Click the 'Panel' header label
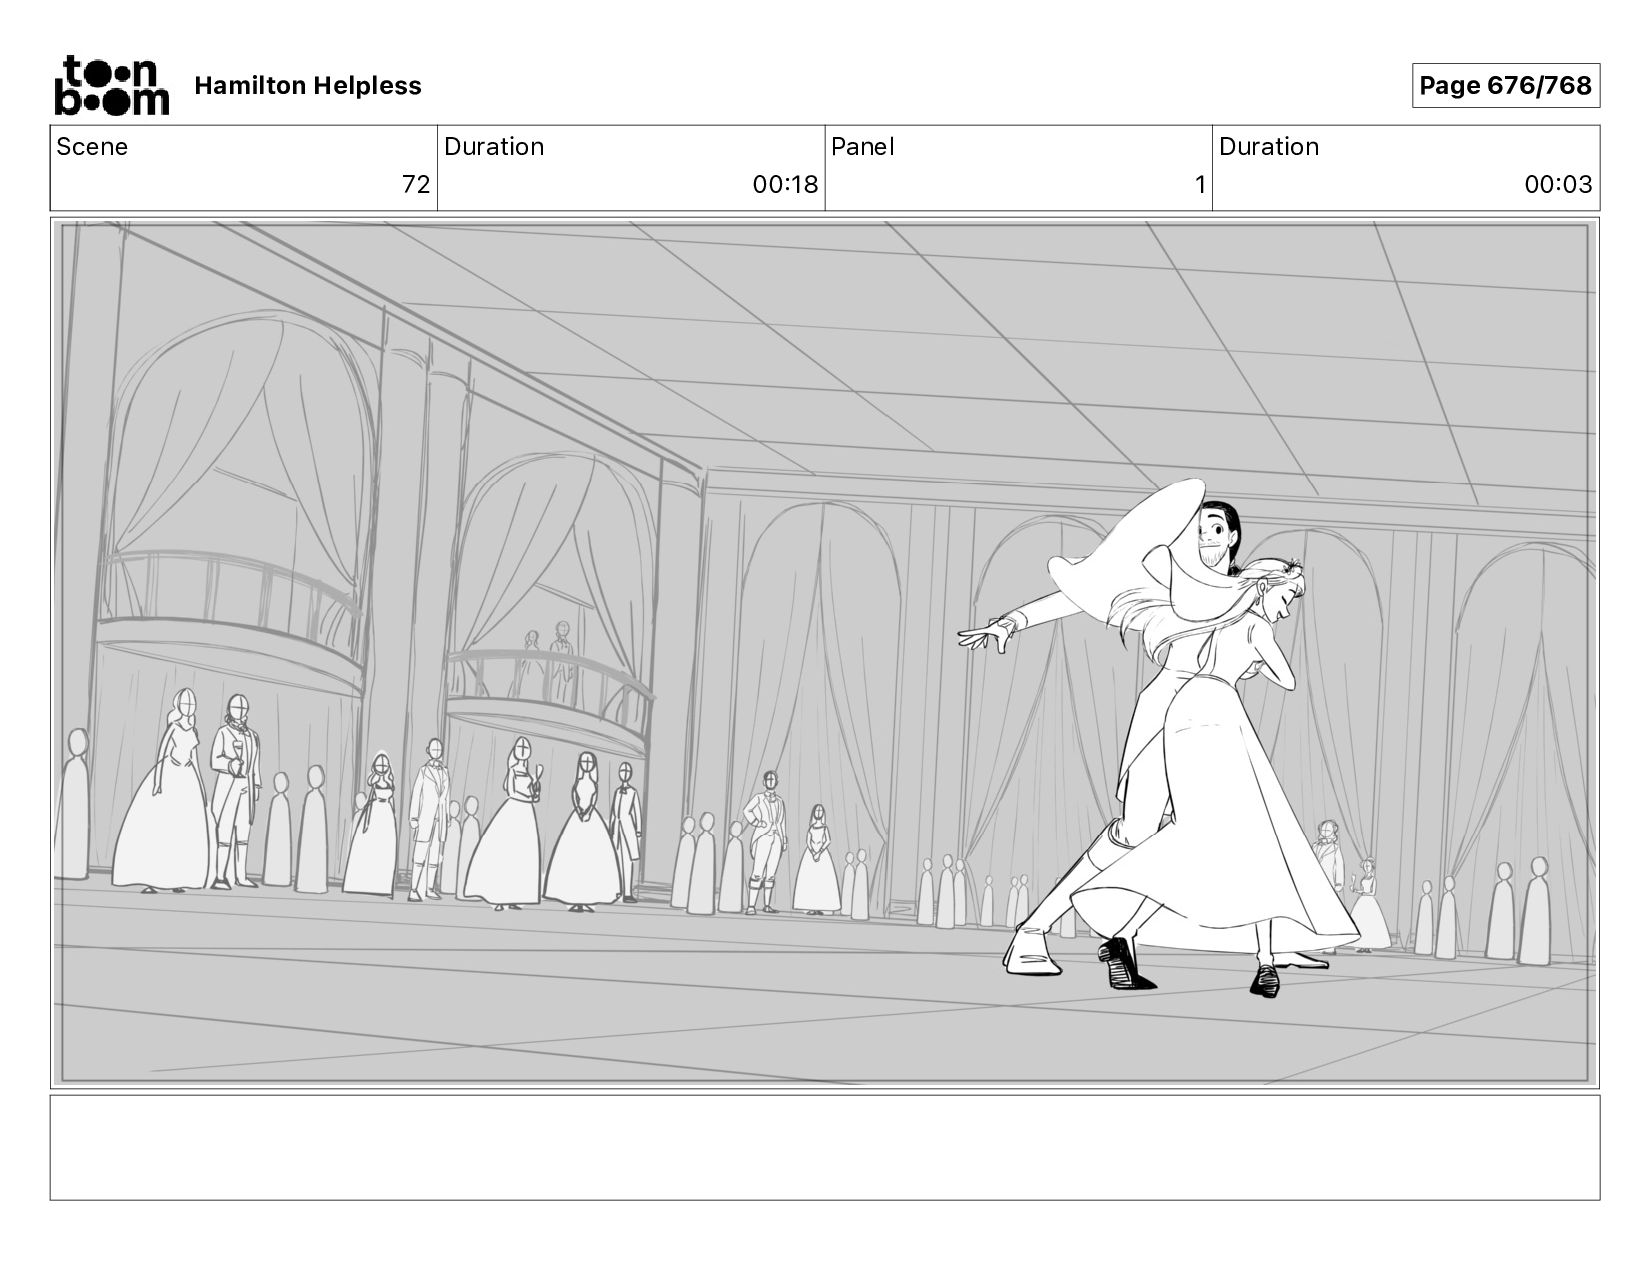1650x1275 pixels. point(862,147)
